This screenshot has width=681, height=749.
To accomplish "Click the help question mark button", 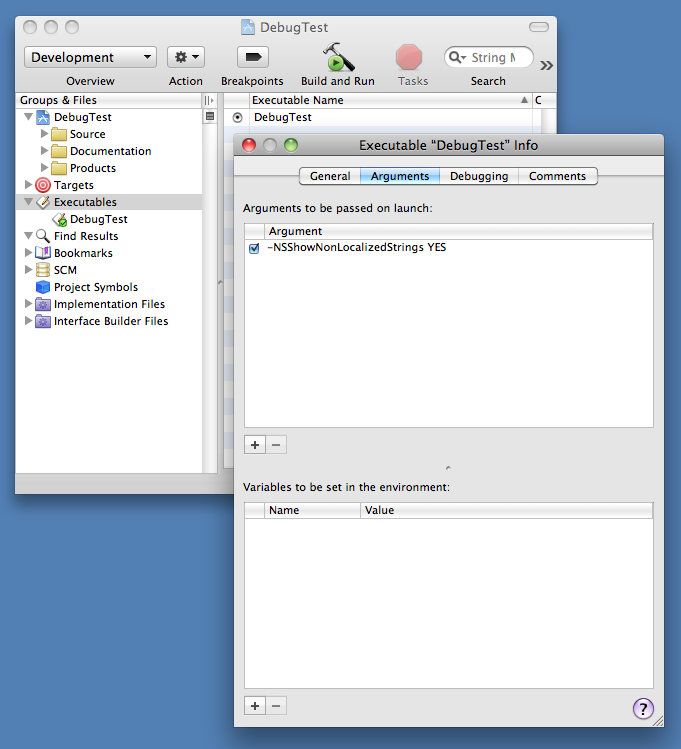I will (x=643, y=708).
